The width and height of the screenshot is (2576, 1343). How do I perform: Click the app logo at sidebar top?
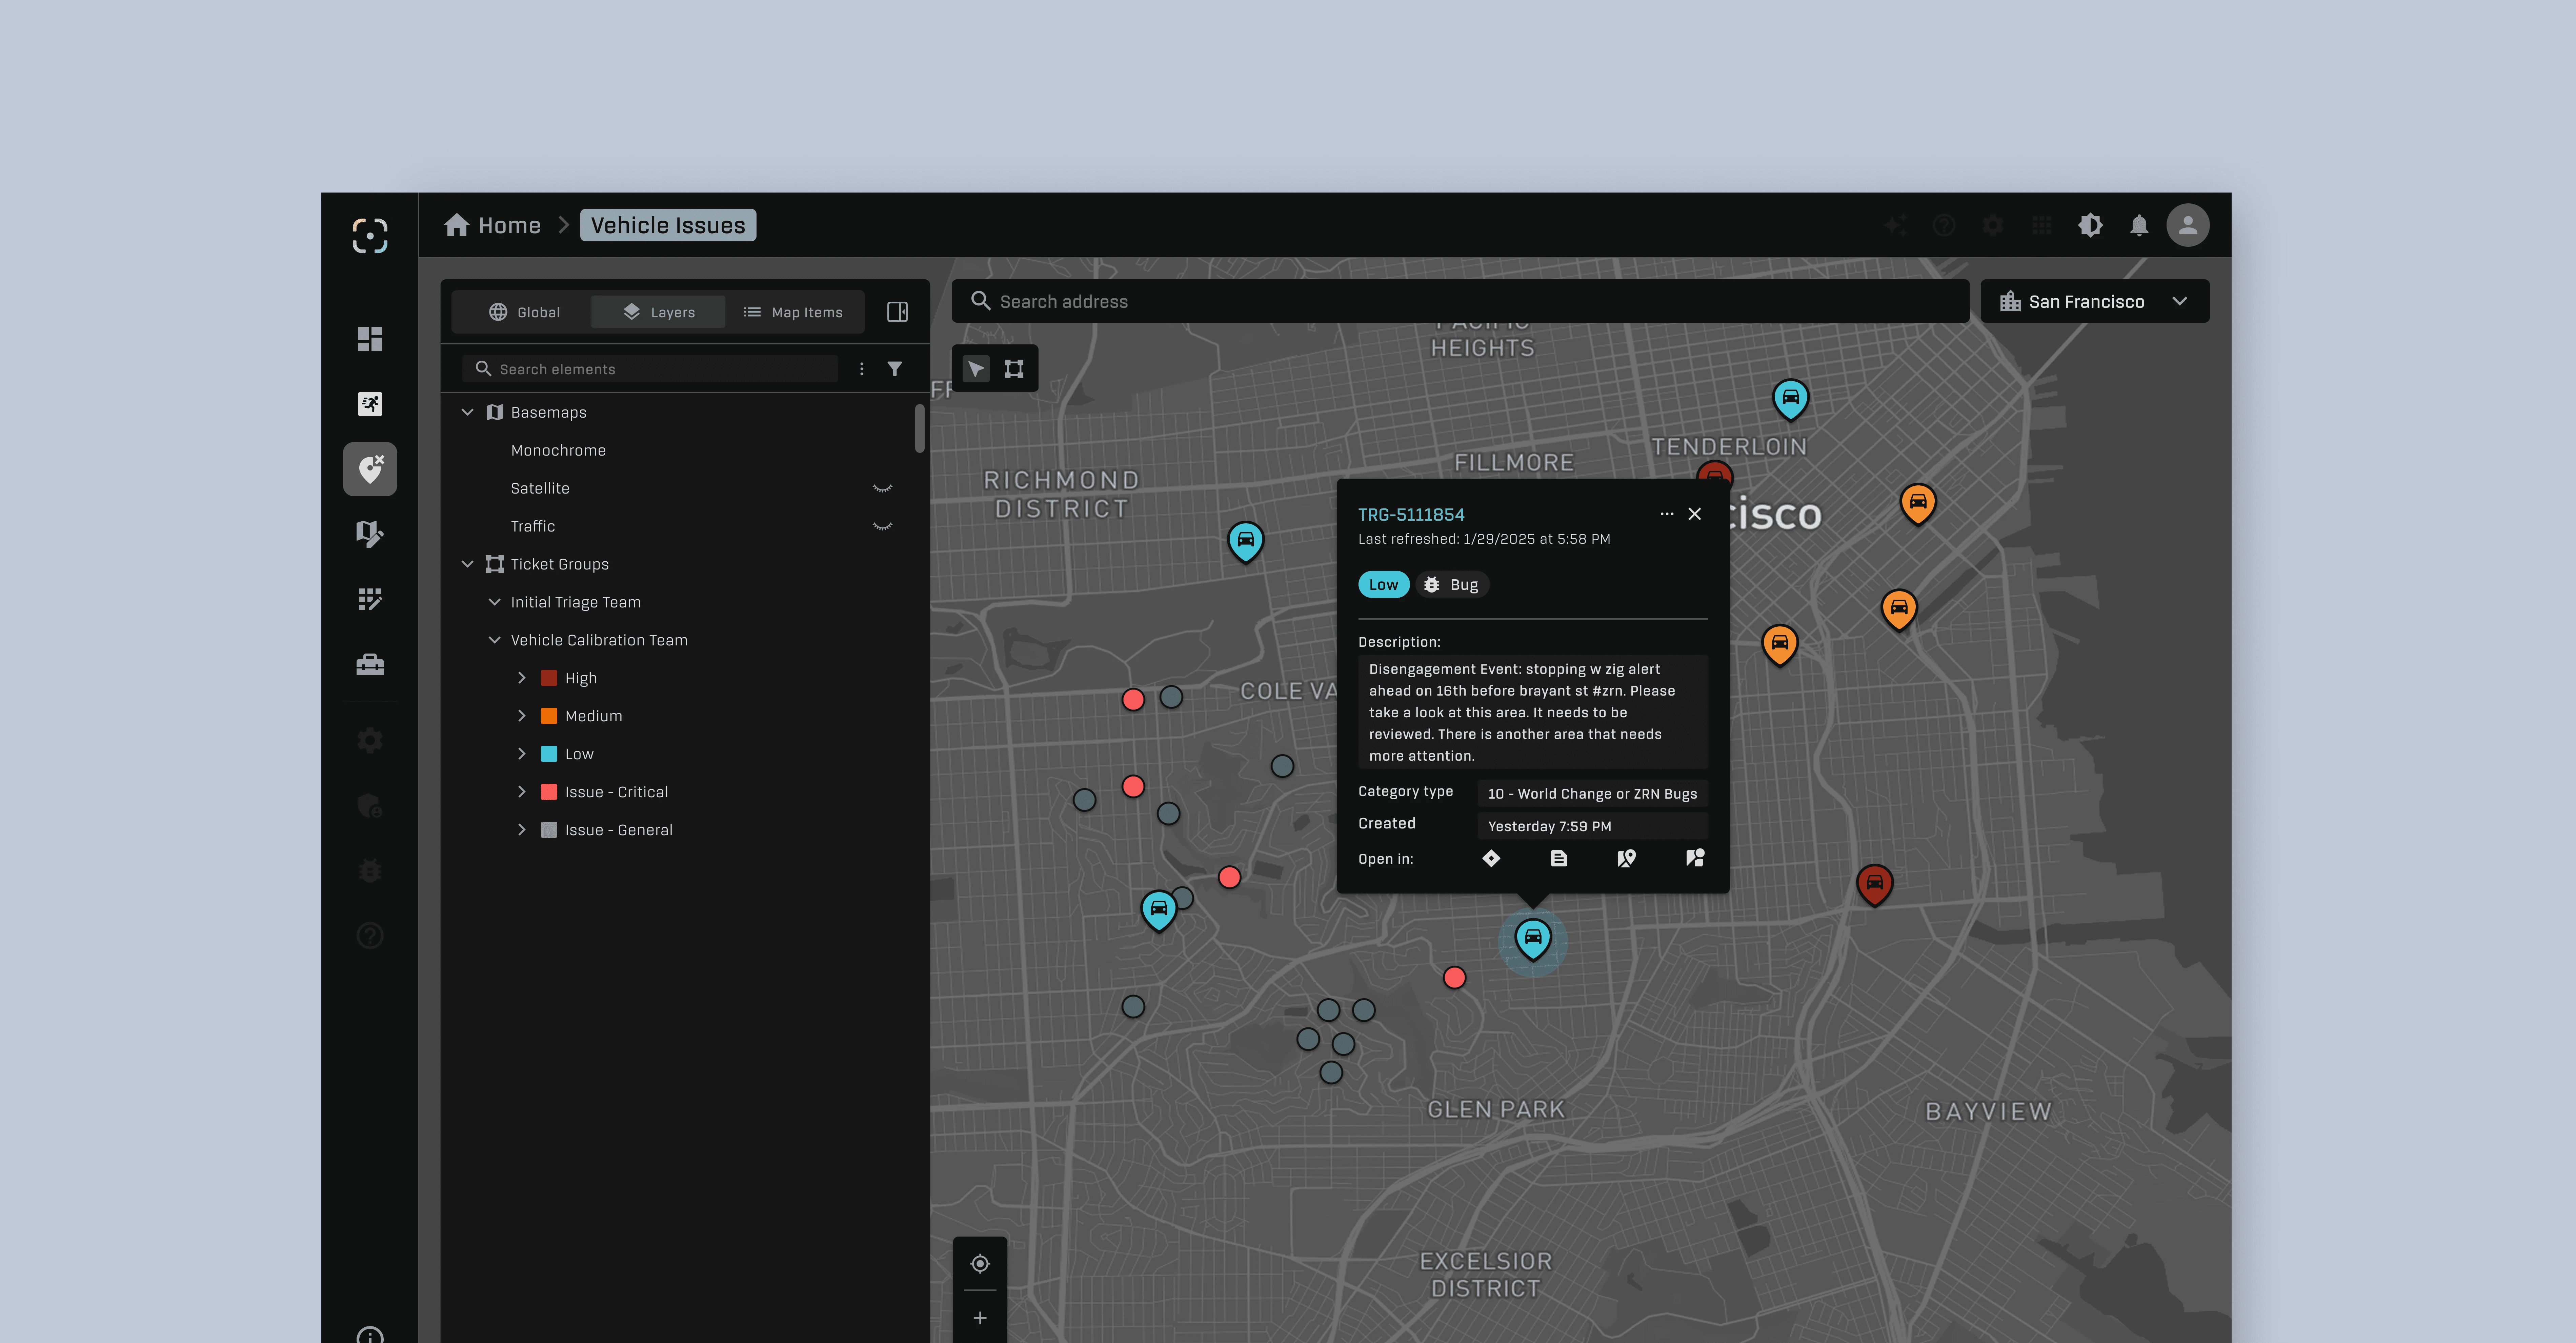pos(370,236)
